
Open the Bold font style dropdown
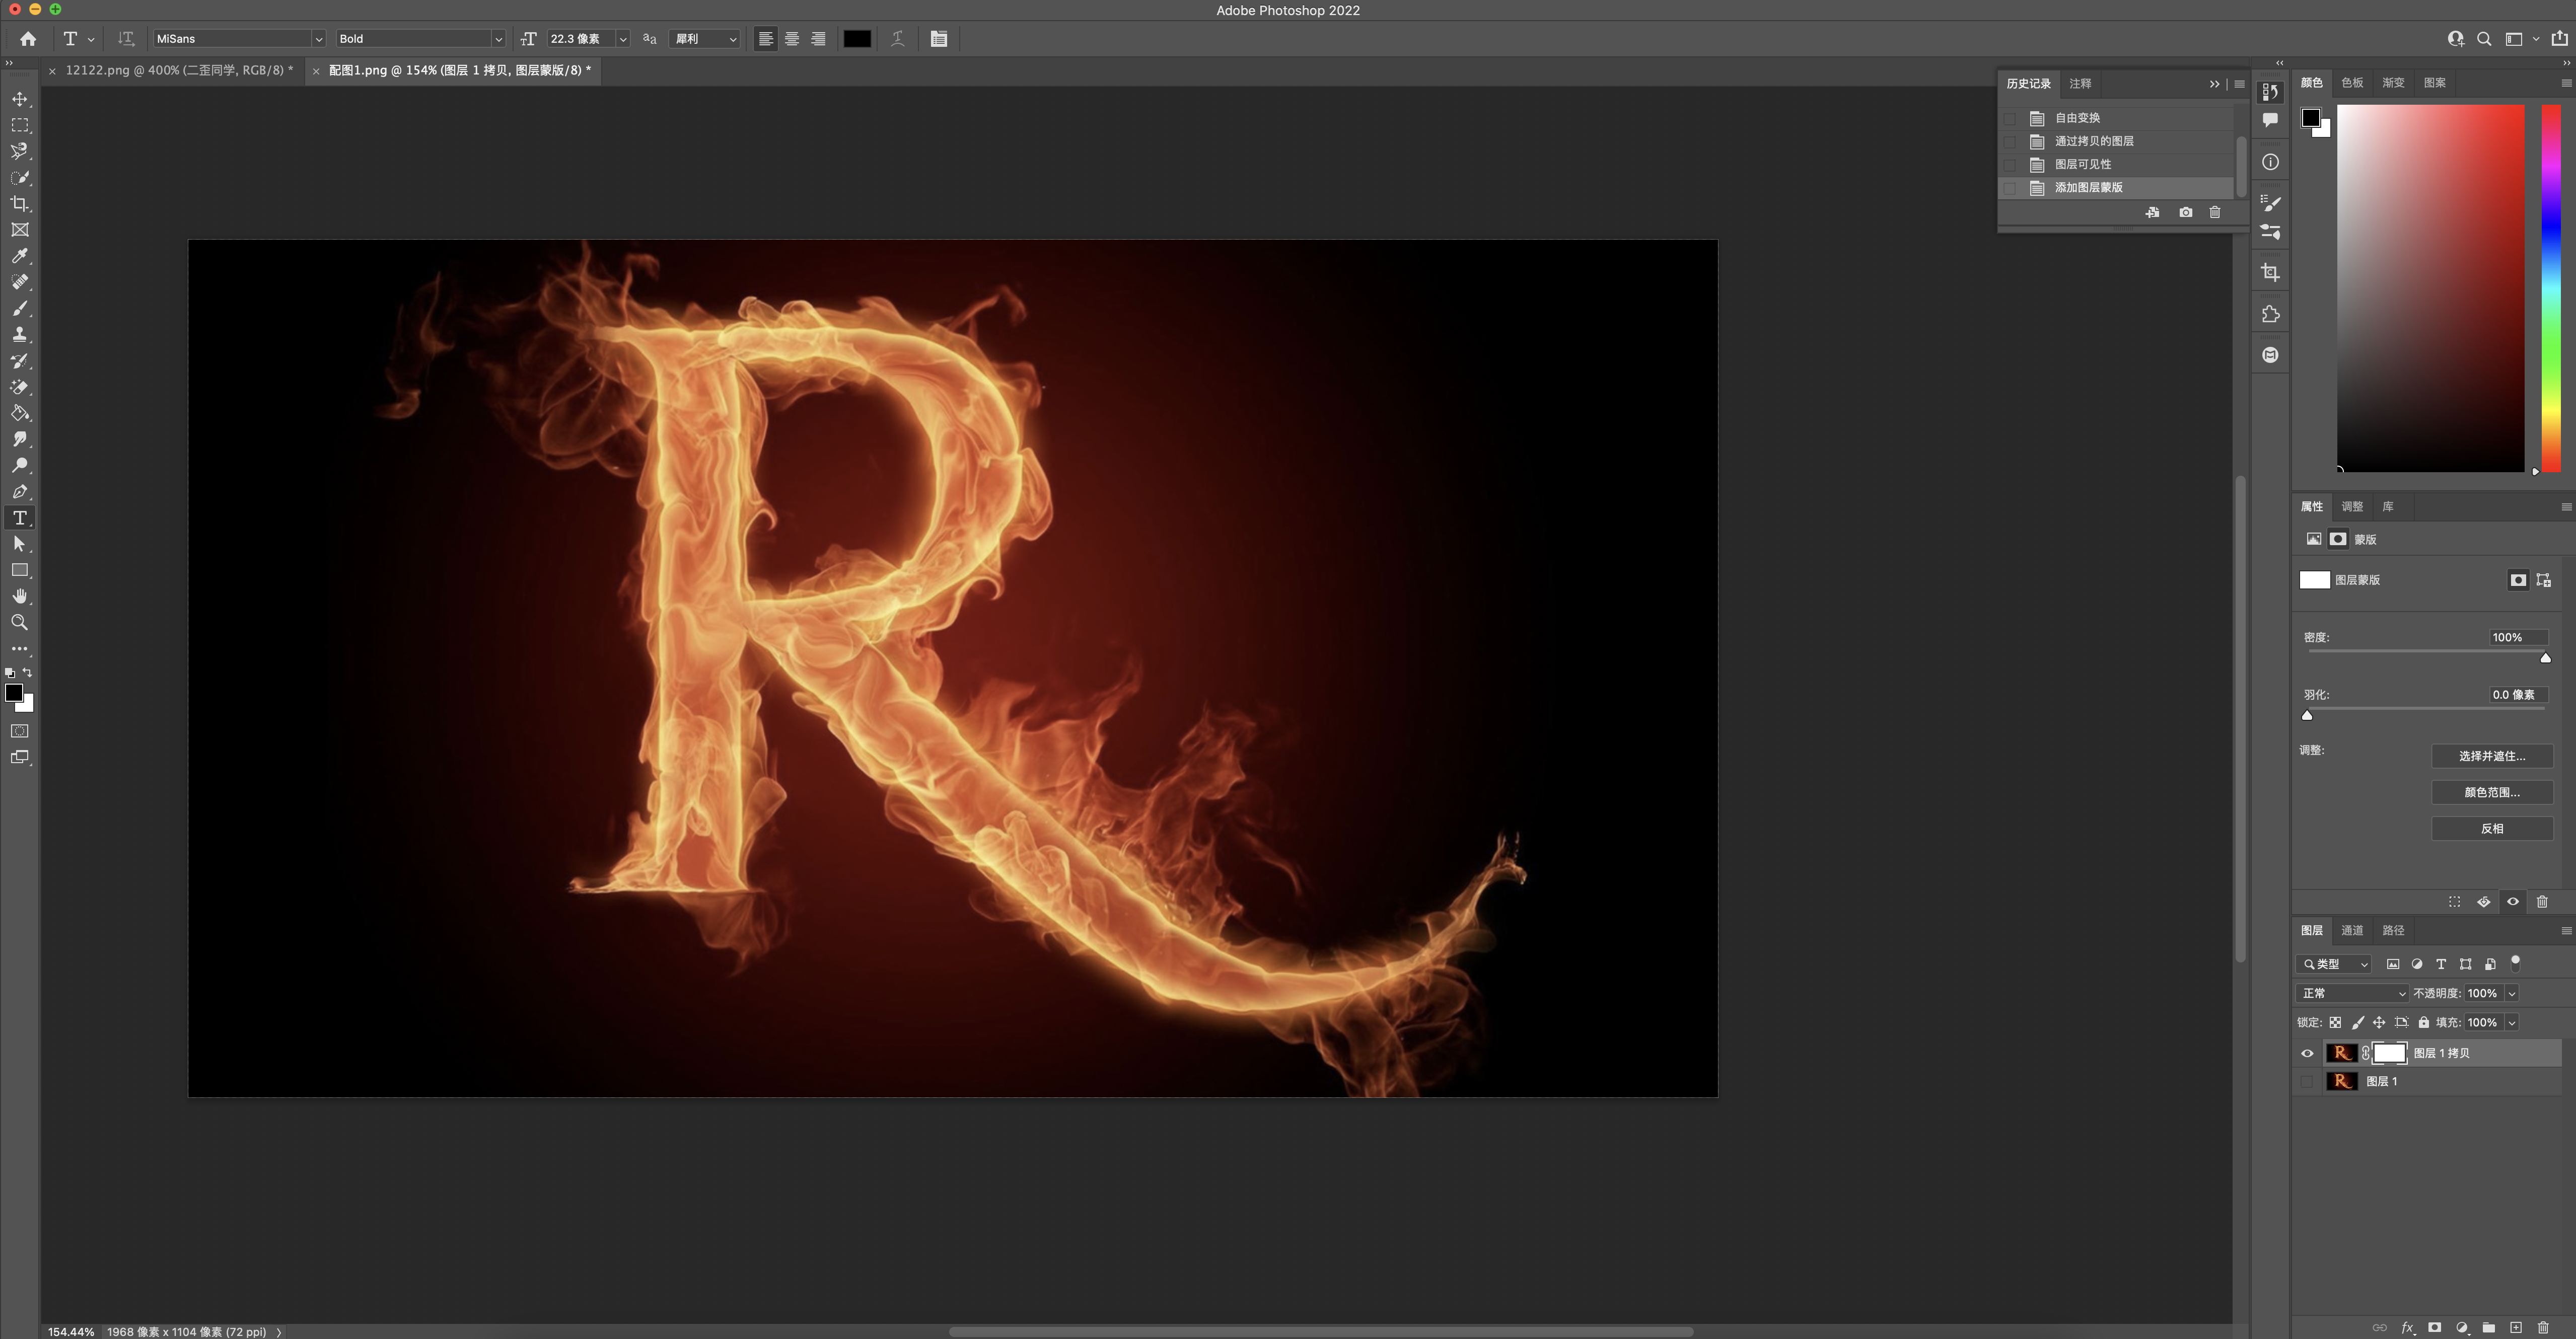coord(497,39)
